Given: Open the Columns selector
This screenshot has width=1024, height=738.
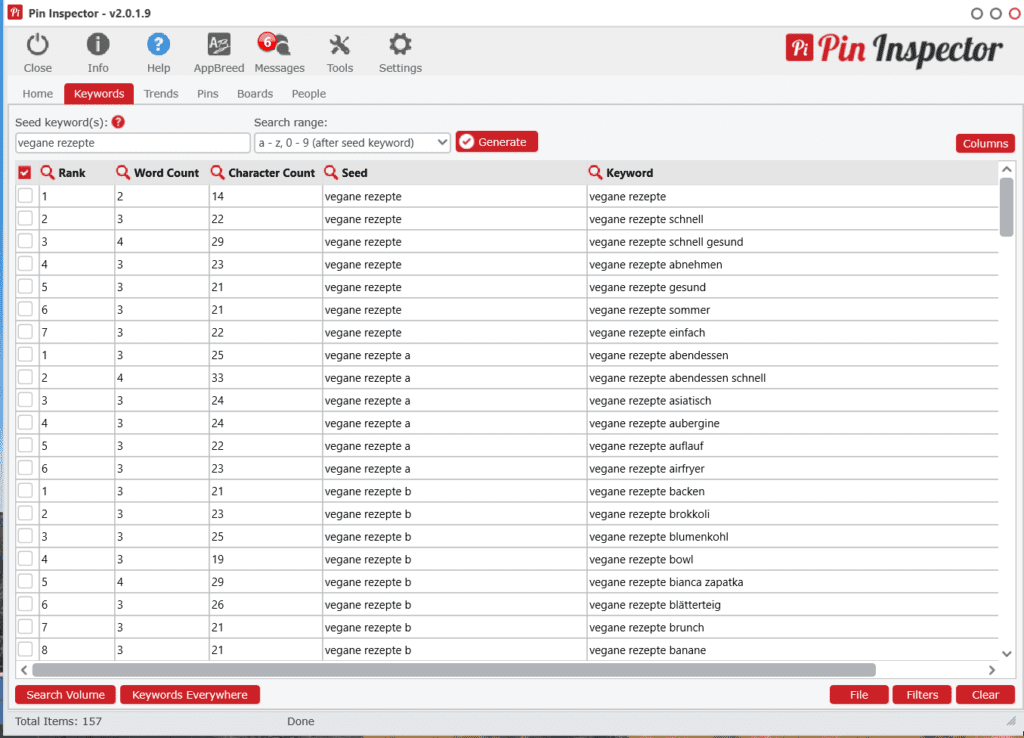Looking at the screenshot, I should (x=985, y=143).
